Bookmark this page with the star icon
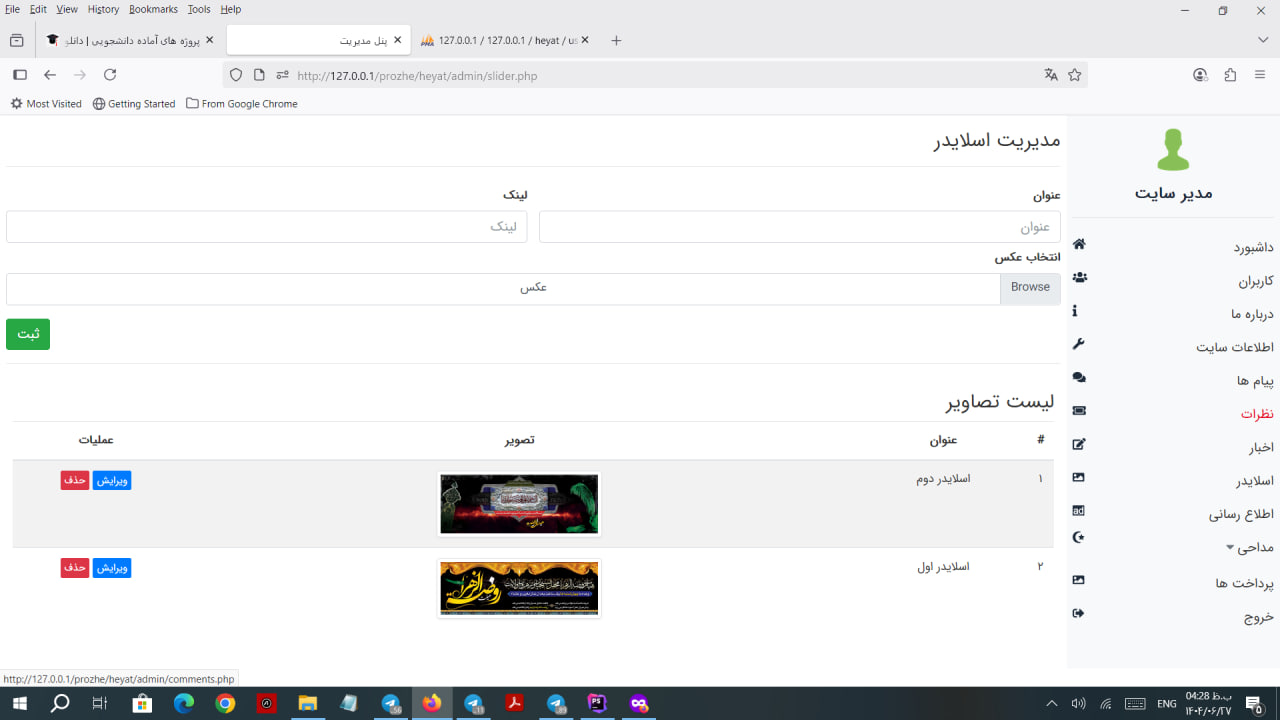Screen dimensions: 1280x720 [x=1075, y=75]
